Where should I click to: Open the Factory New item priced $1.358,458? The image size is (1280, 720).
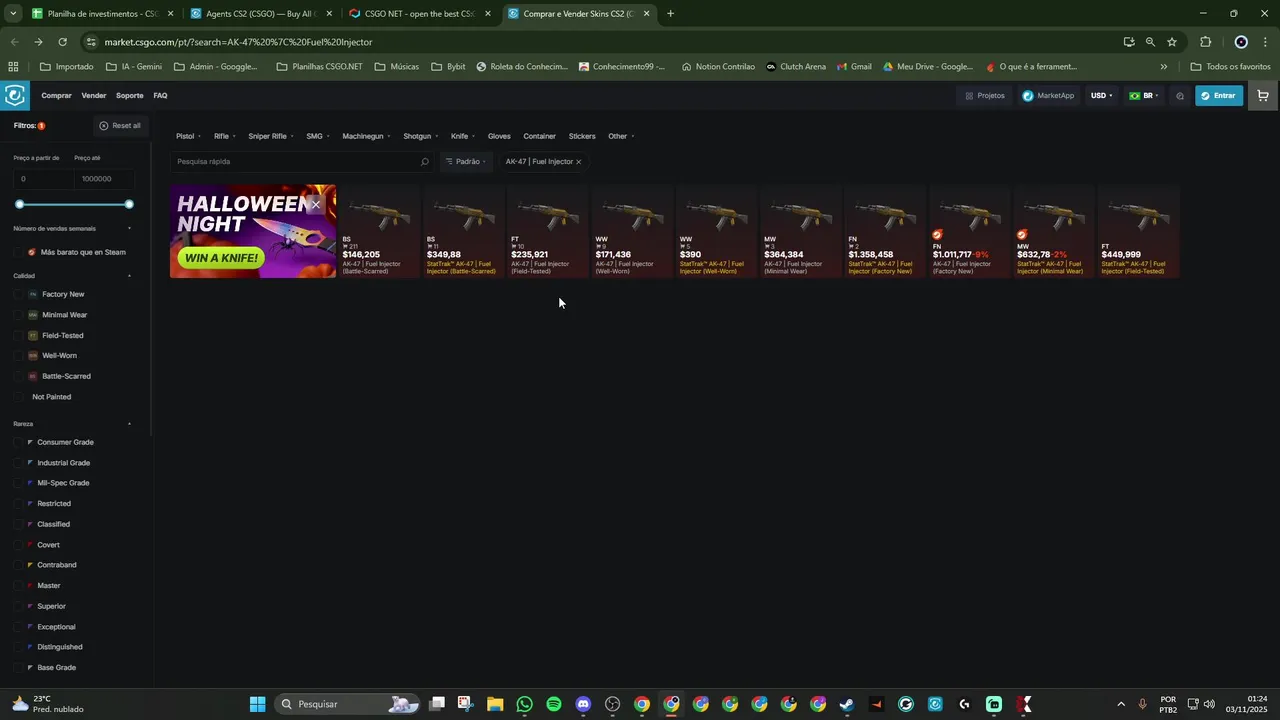click(x=885, y=231)
